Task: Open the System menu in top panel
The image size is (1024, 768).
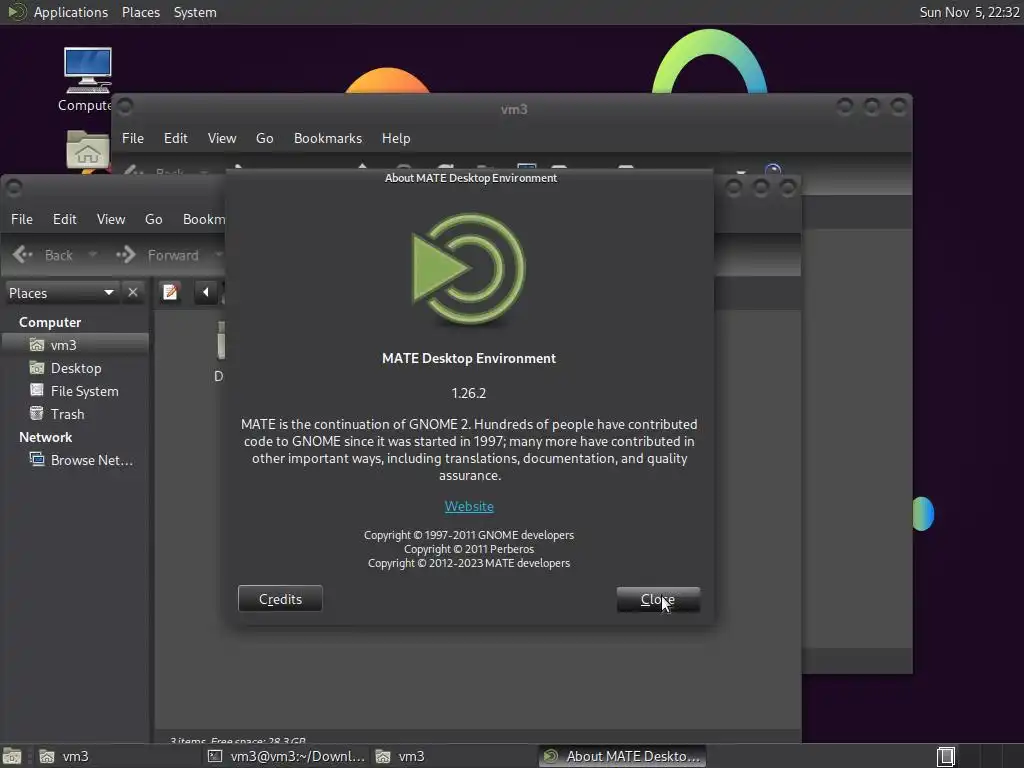Action: pos(195,12)
